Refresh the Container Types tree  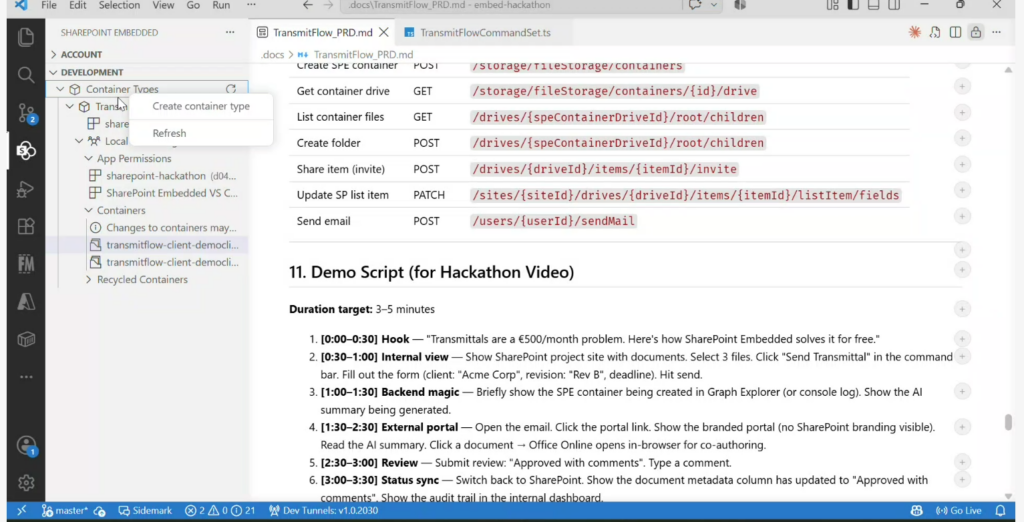(231, 89)
